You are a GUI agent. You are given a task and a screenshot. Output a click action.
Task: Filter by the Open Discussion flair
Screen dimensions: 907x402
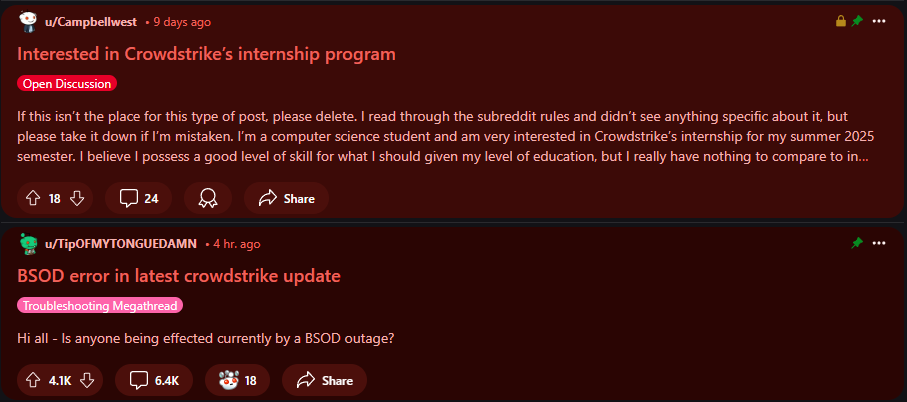click(67, 84)
